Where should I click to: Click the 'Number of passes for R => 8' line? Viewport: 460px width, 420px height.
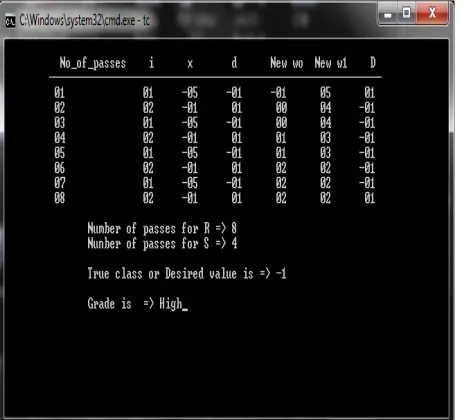coord(162,229)
